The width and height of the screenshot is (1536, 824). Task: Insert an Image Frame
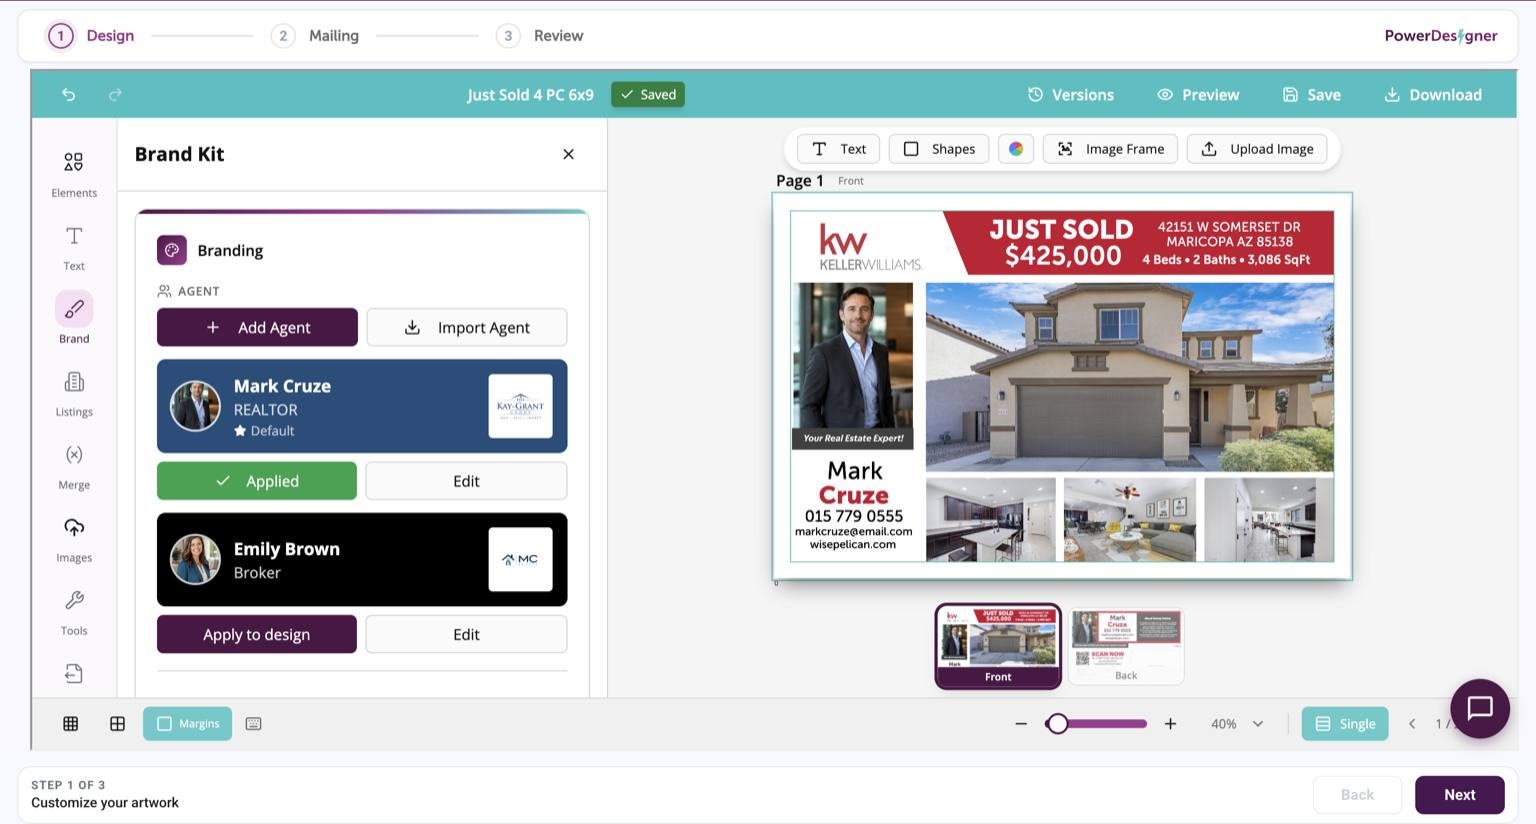point(1110,149)
